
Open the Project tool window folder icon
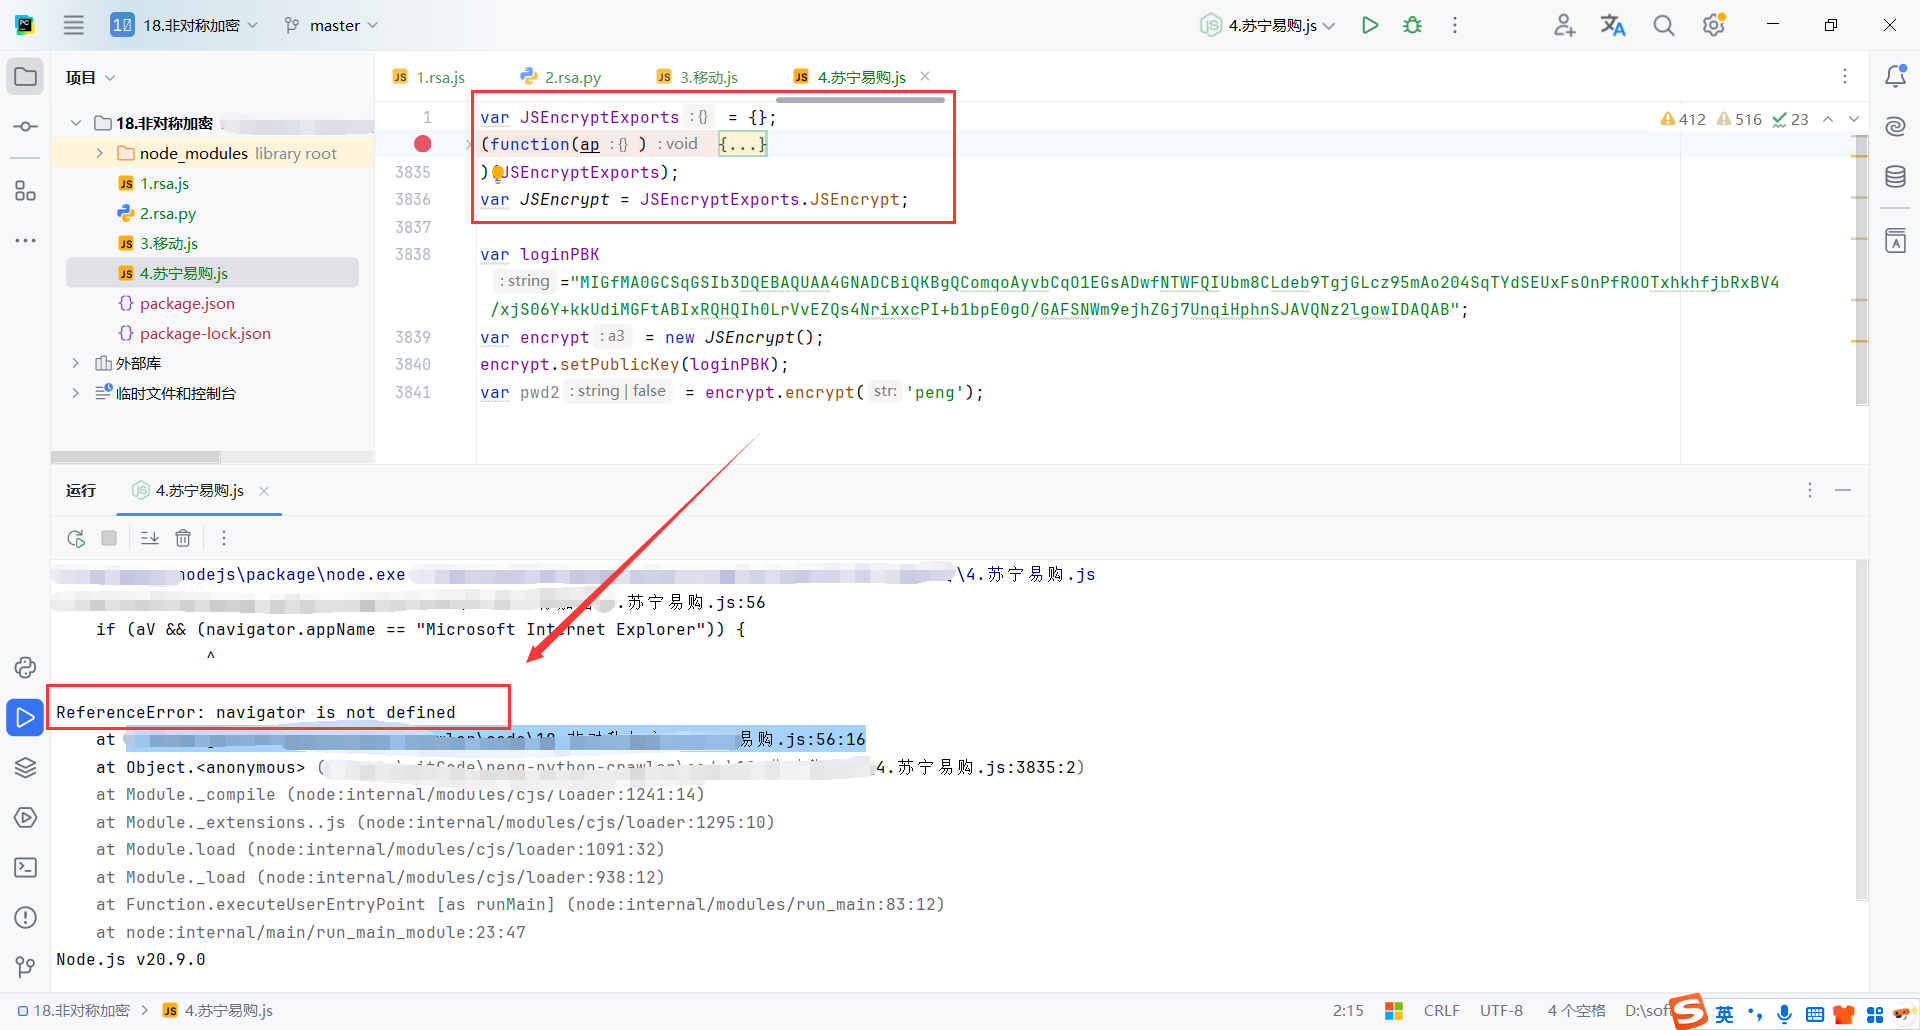point(26,77)
